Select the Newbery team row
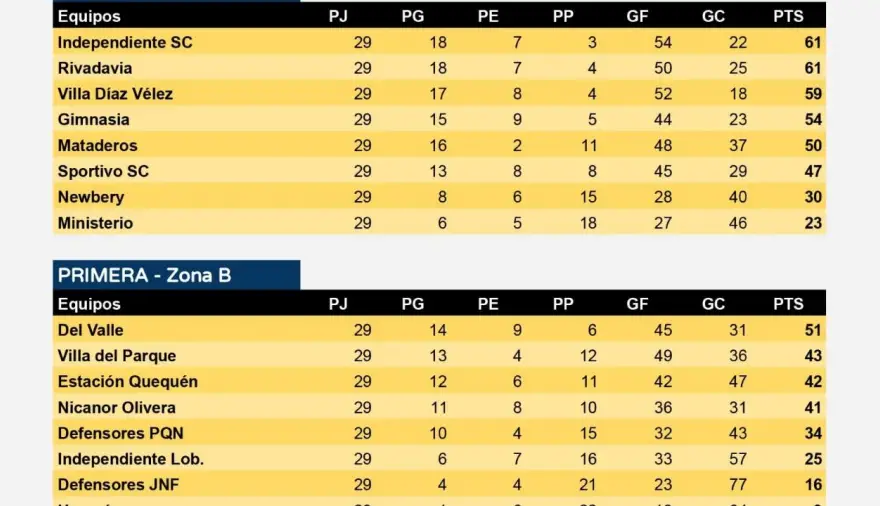This screenshot has height=506, width=880. click(x=439, y=197)
